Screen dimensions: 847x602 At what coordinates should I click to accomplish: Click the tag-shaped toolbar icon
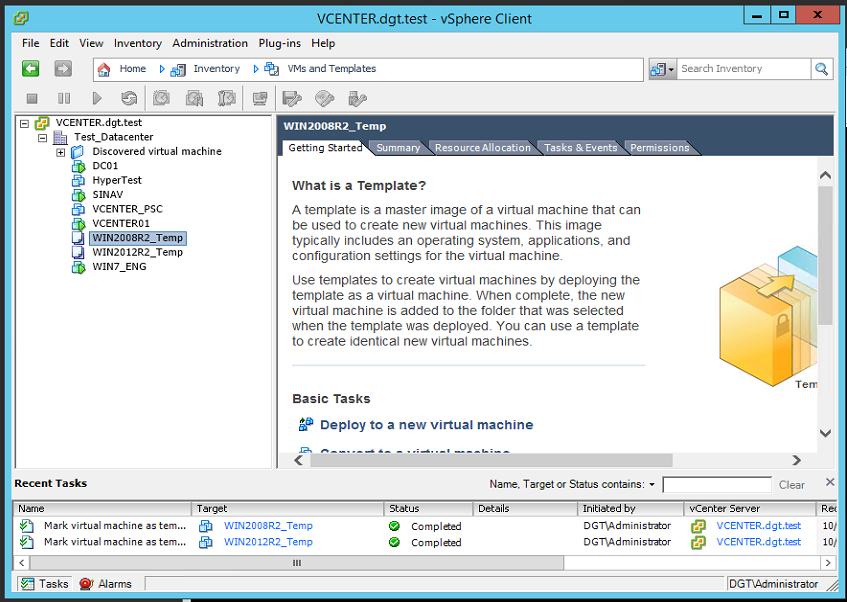[x=325, y=98]
